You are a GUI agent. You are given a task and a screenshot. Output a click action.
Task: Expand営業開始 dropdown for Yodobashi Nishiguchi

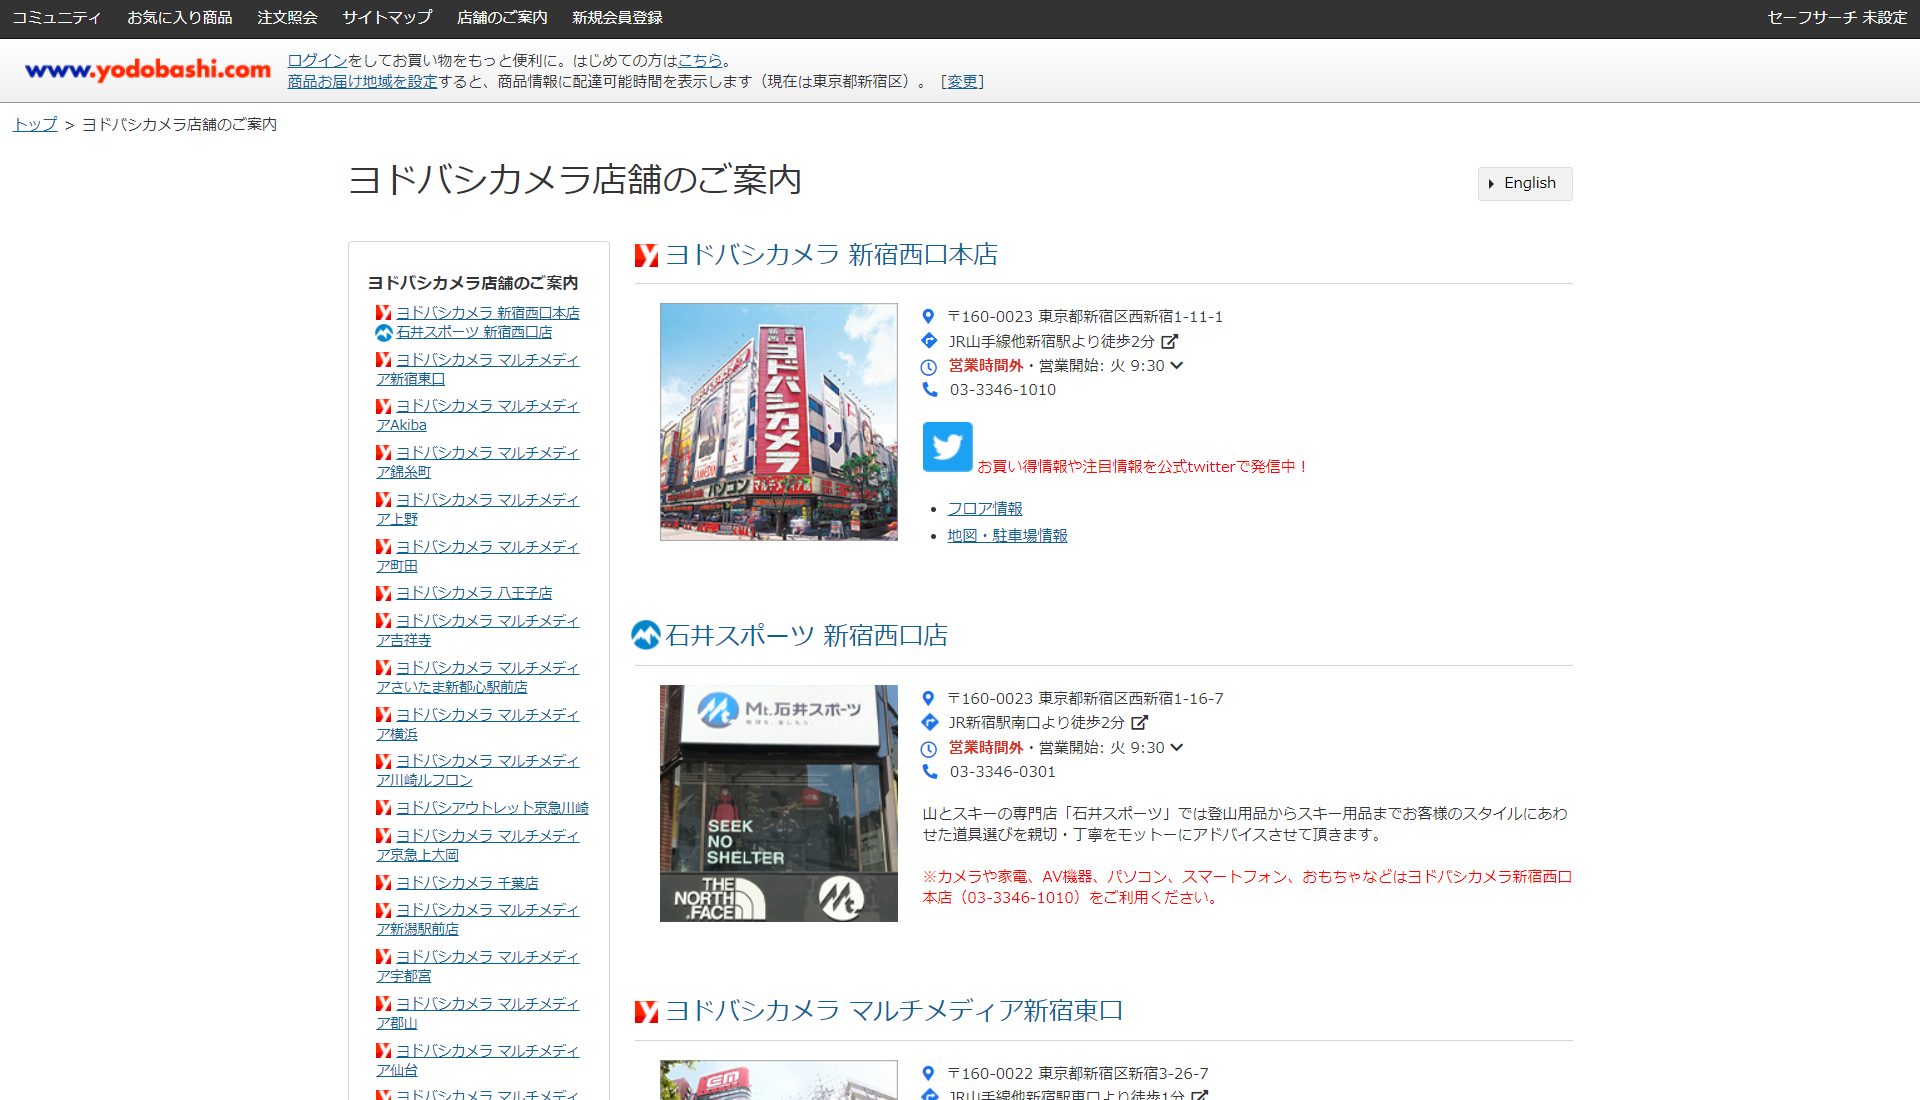[x=1176, y=365]
